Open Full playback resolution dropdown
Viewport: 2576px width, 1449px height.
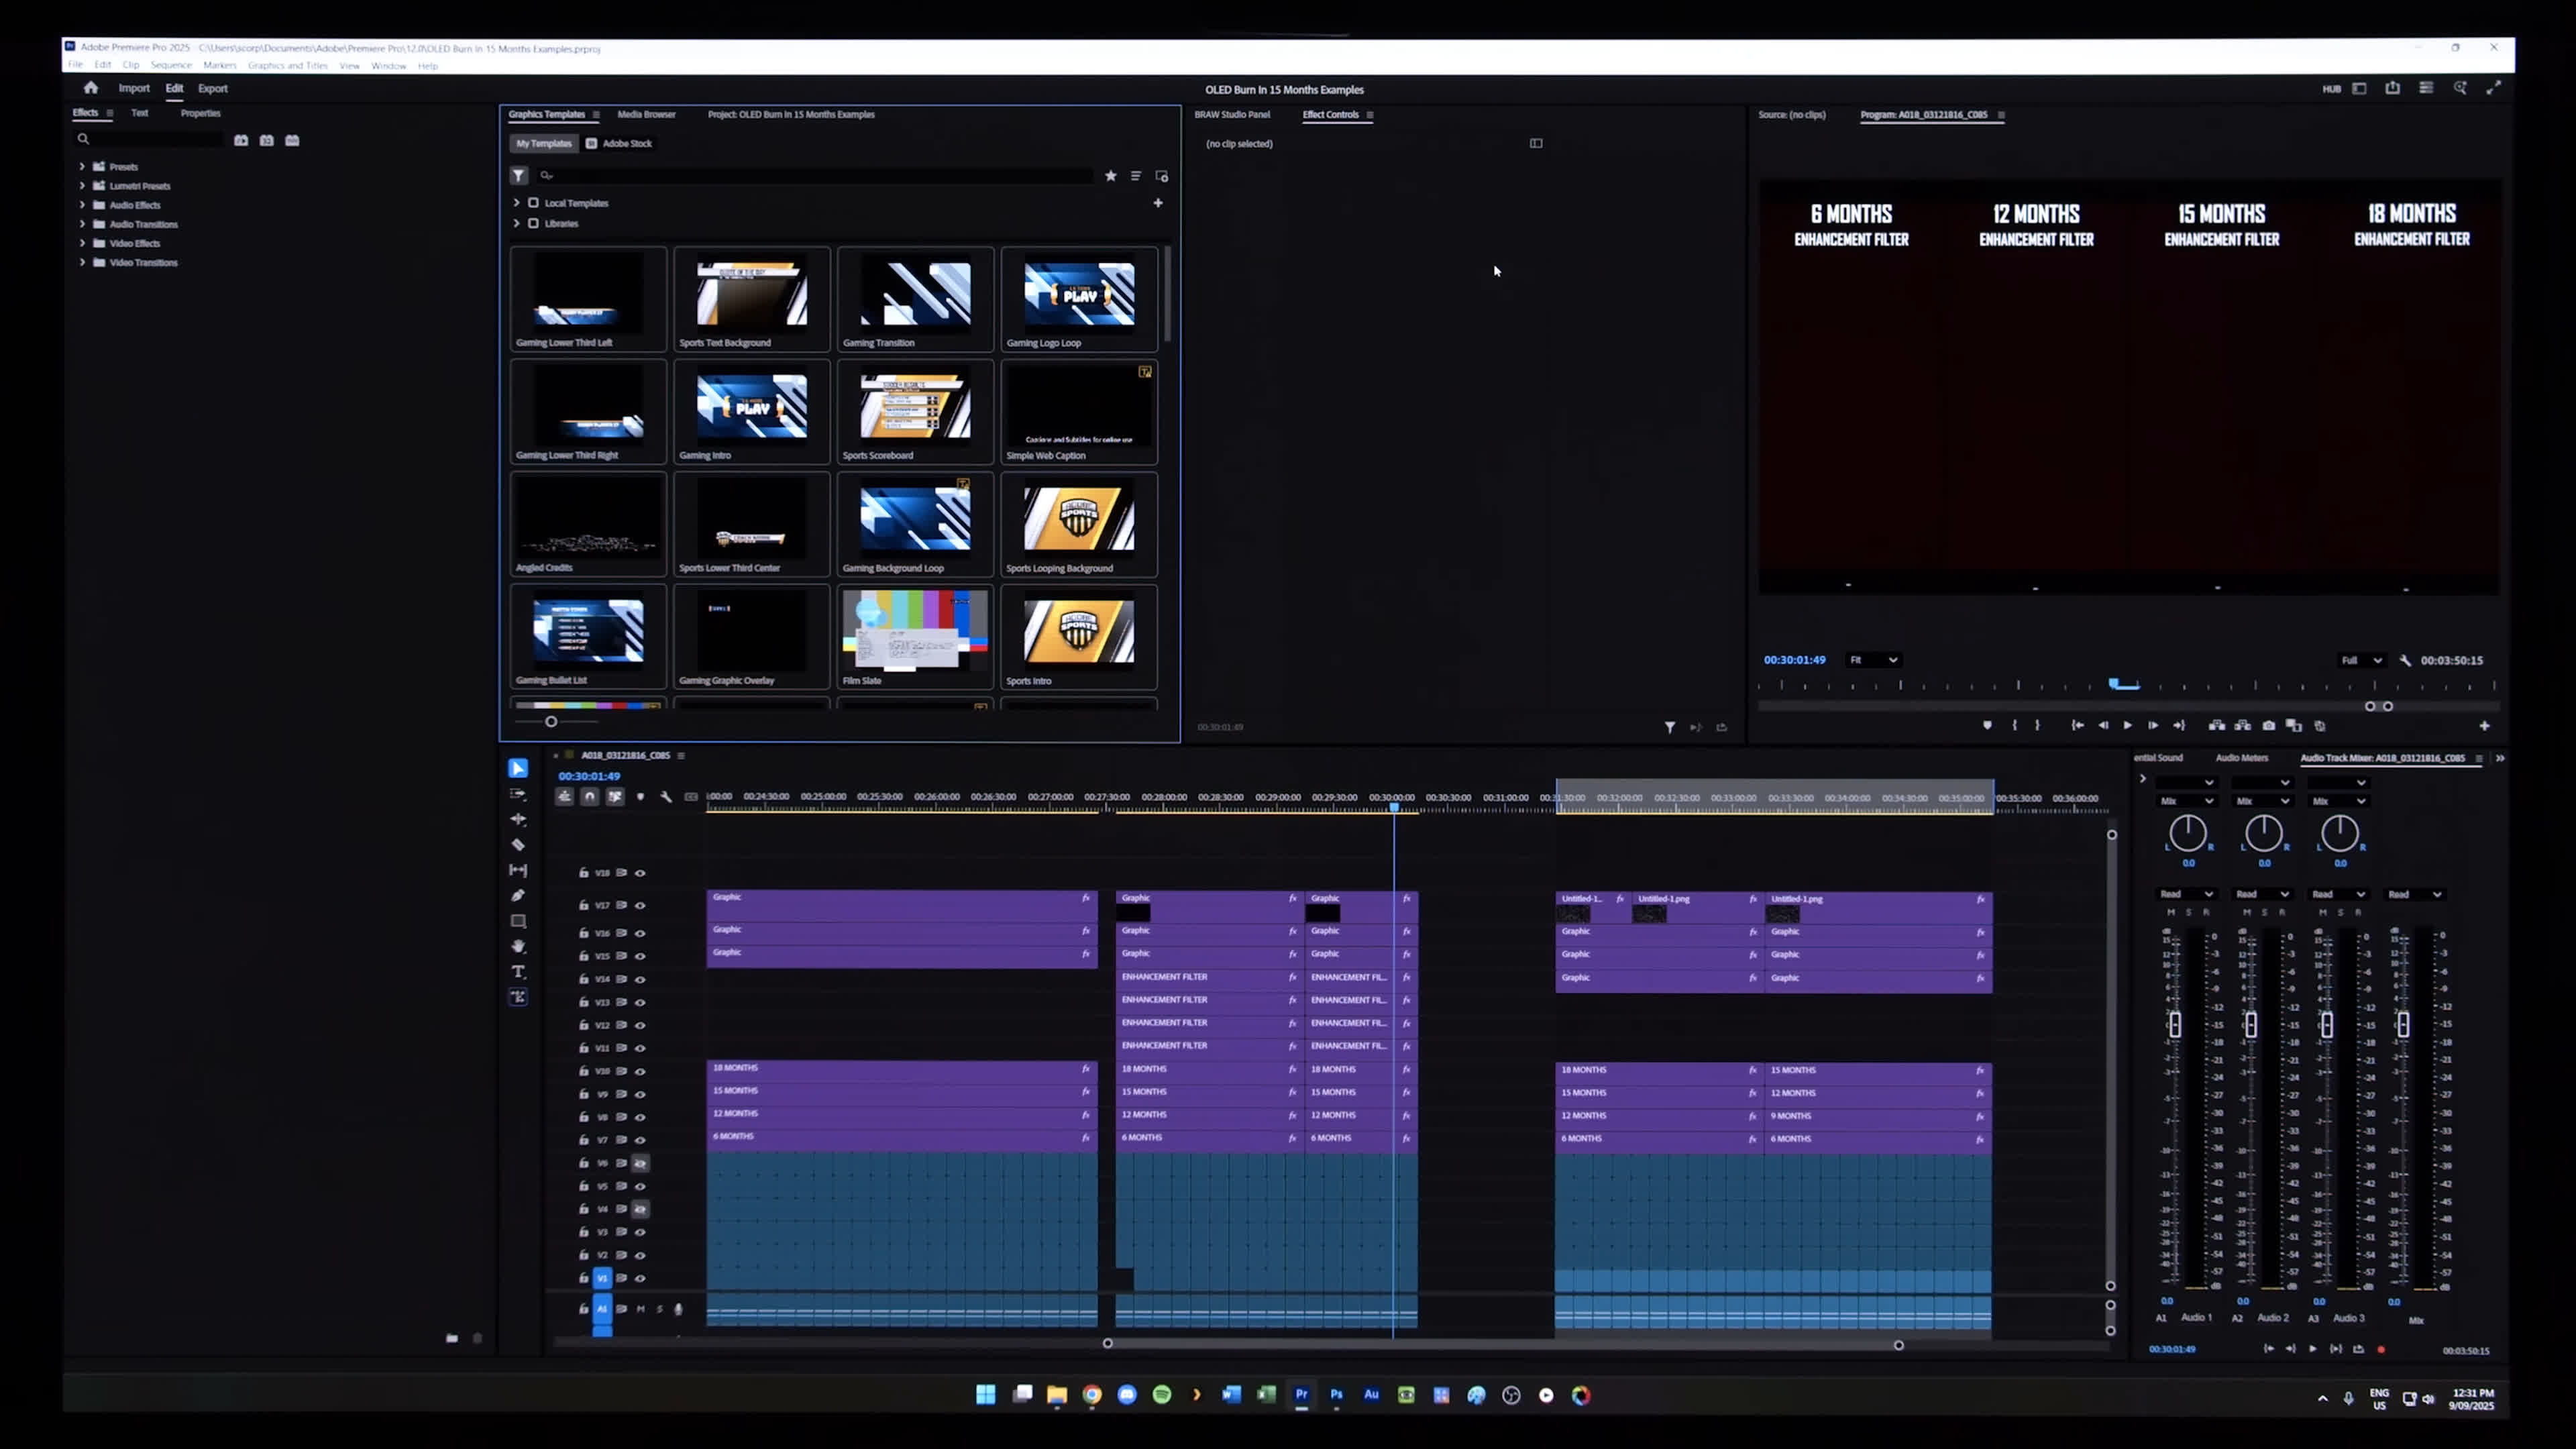pyautogui.click(x=2362, y=660)
